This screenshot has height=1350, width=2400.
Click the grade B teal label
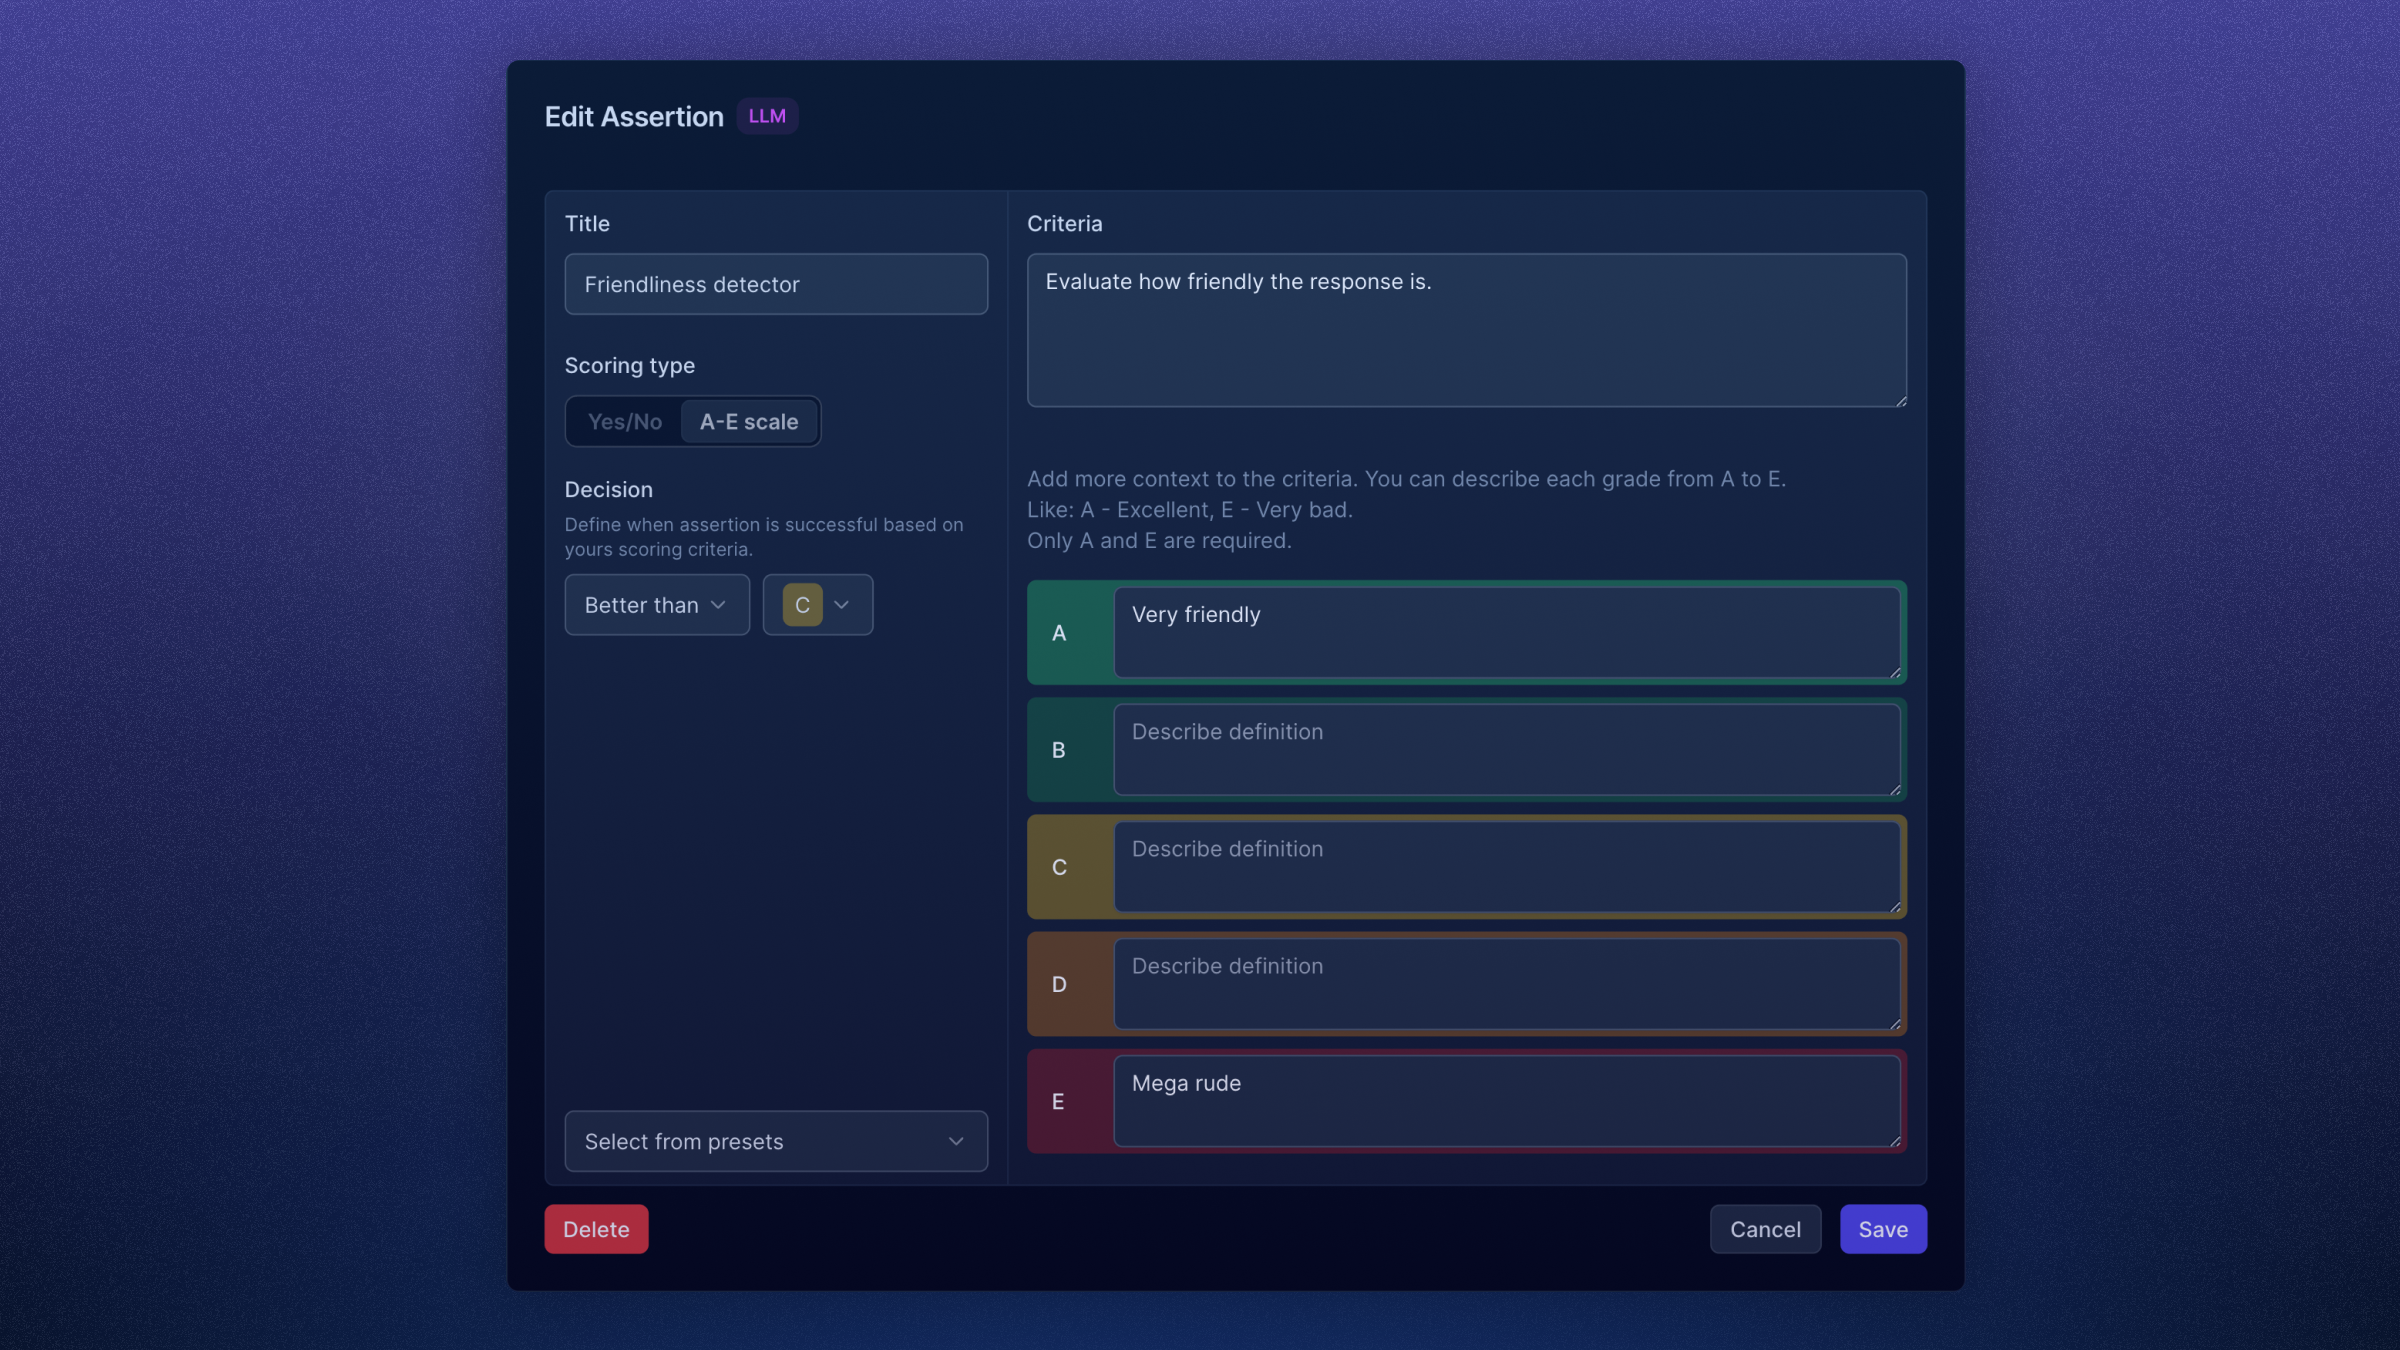1060,750
